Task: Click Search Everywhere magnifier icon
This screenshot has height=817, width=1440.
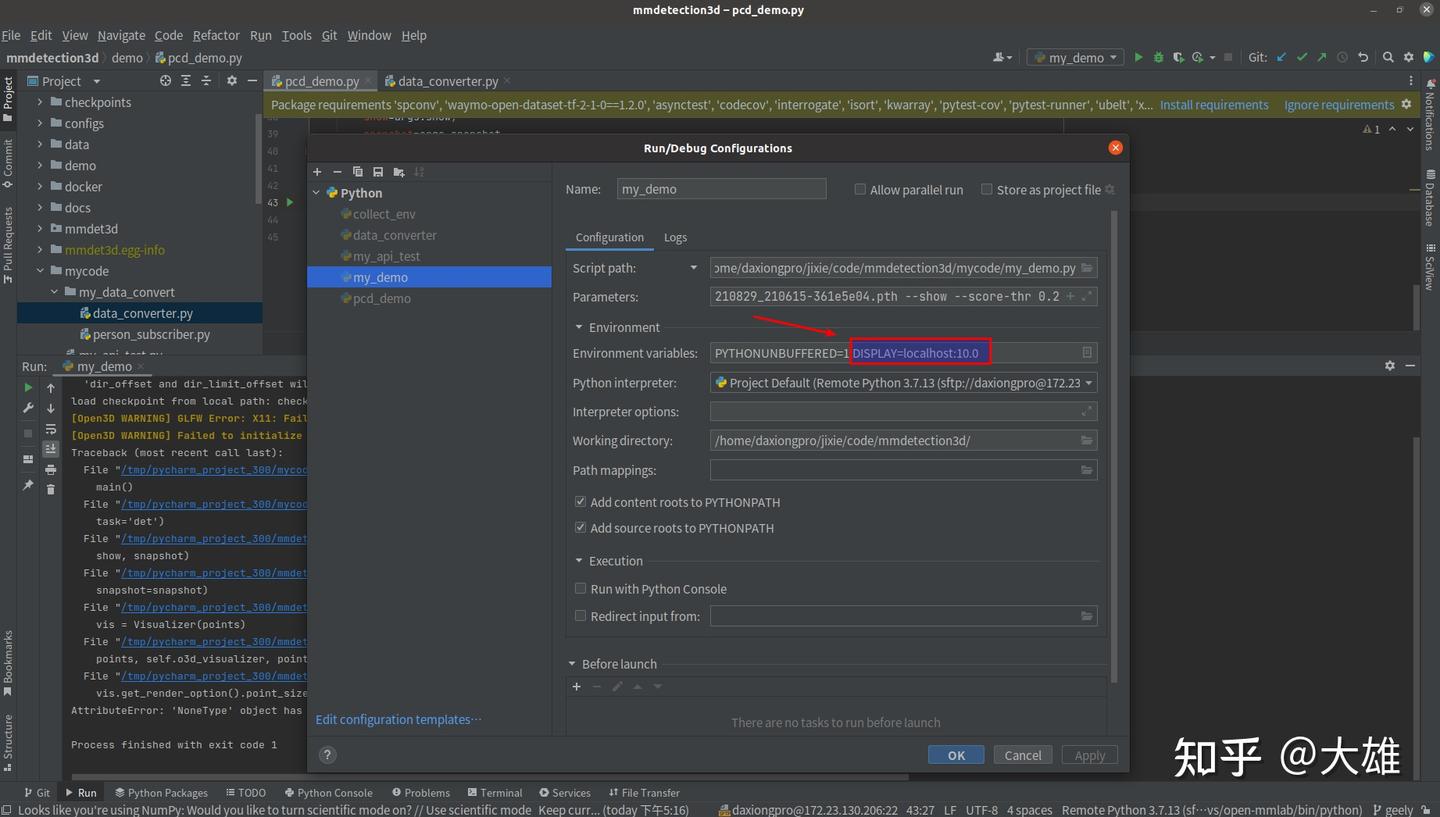Action: (x=1388, y=58)
